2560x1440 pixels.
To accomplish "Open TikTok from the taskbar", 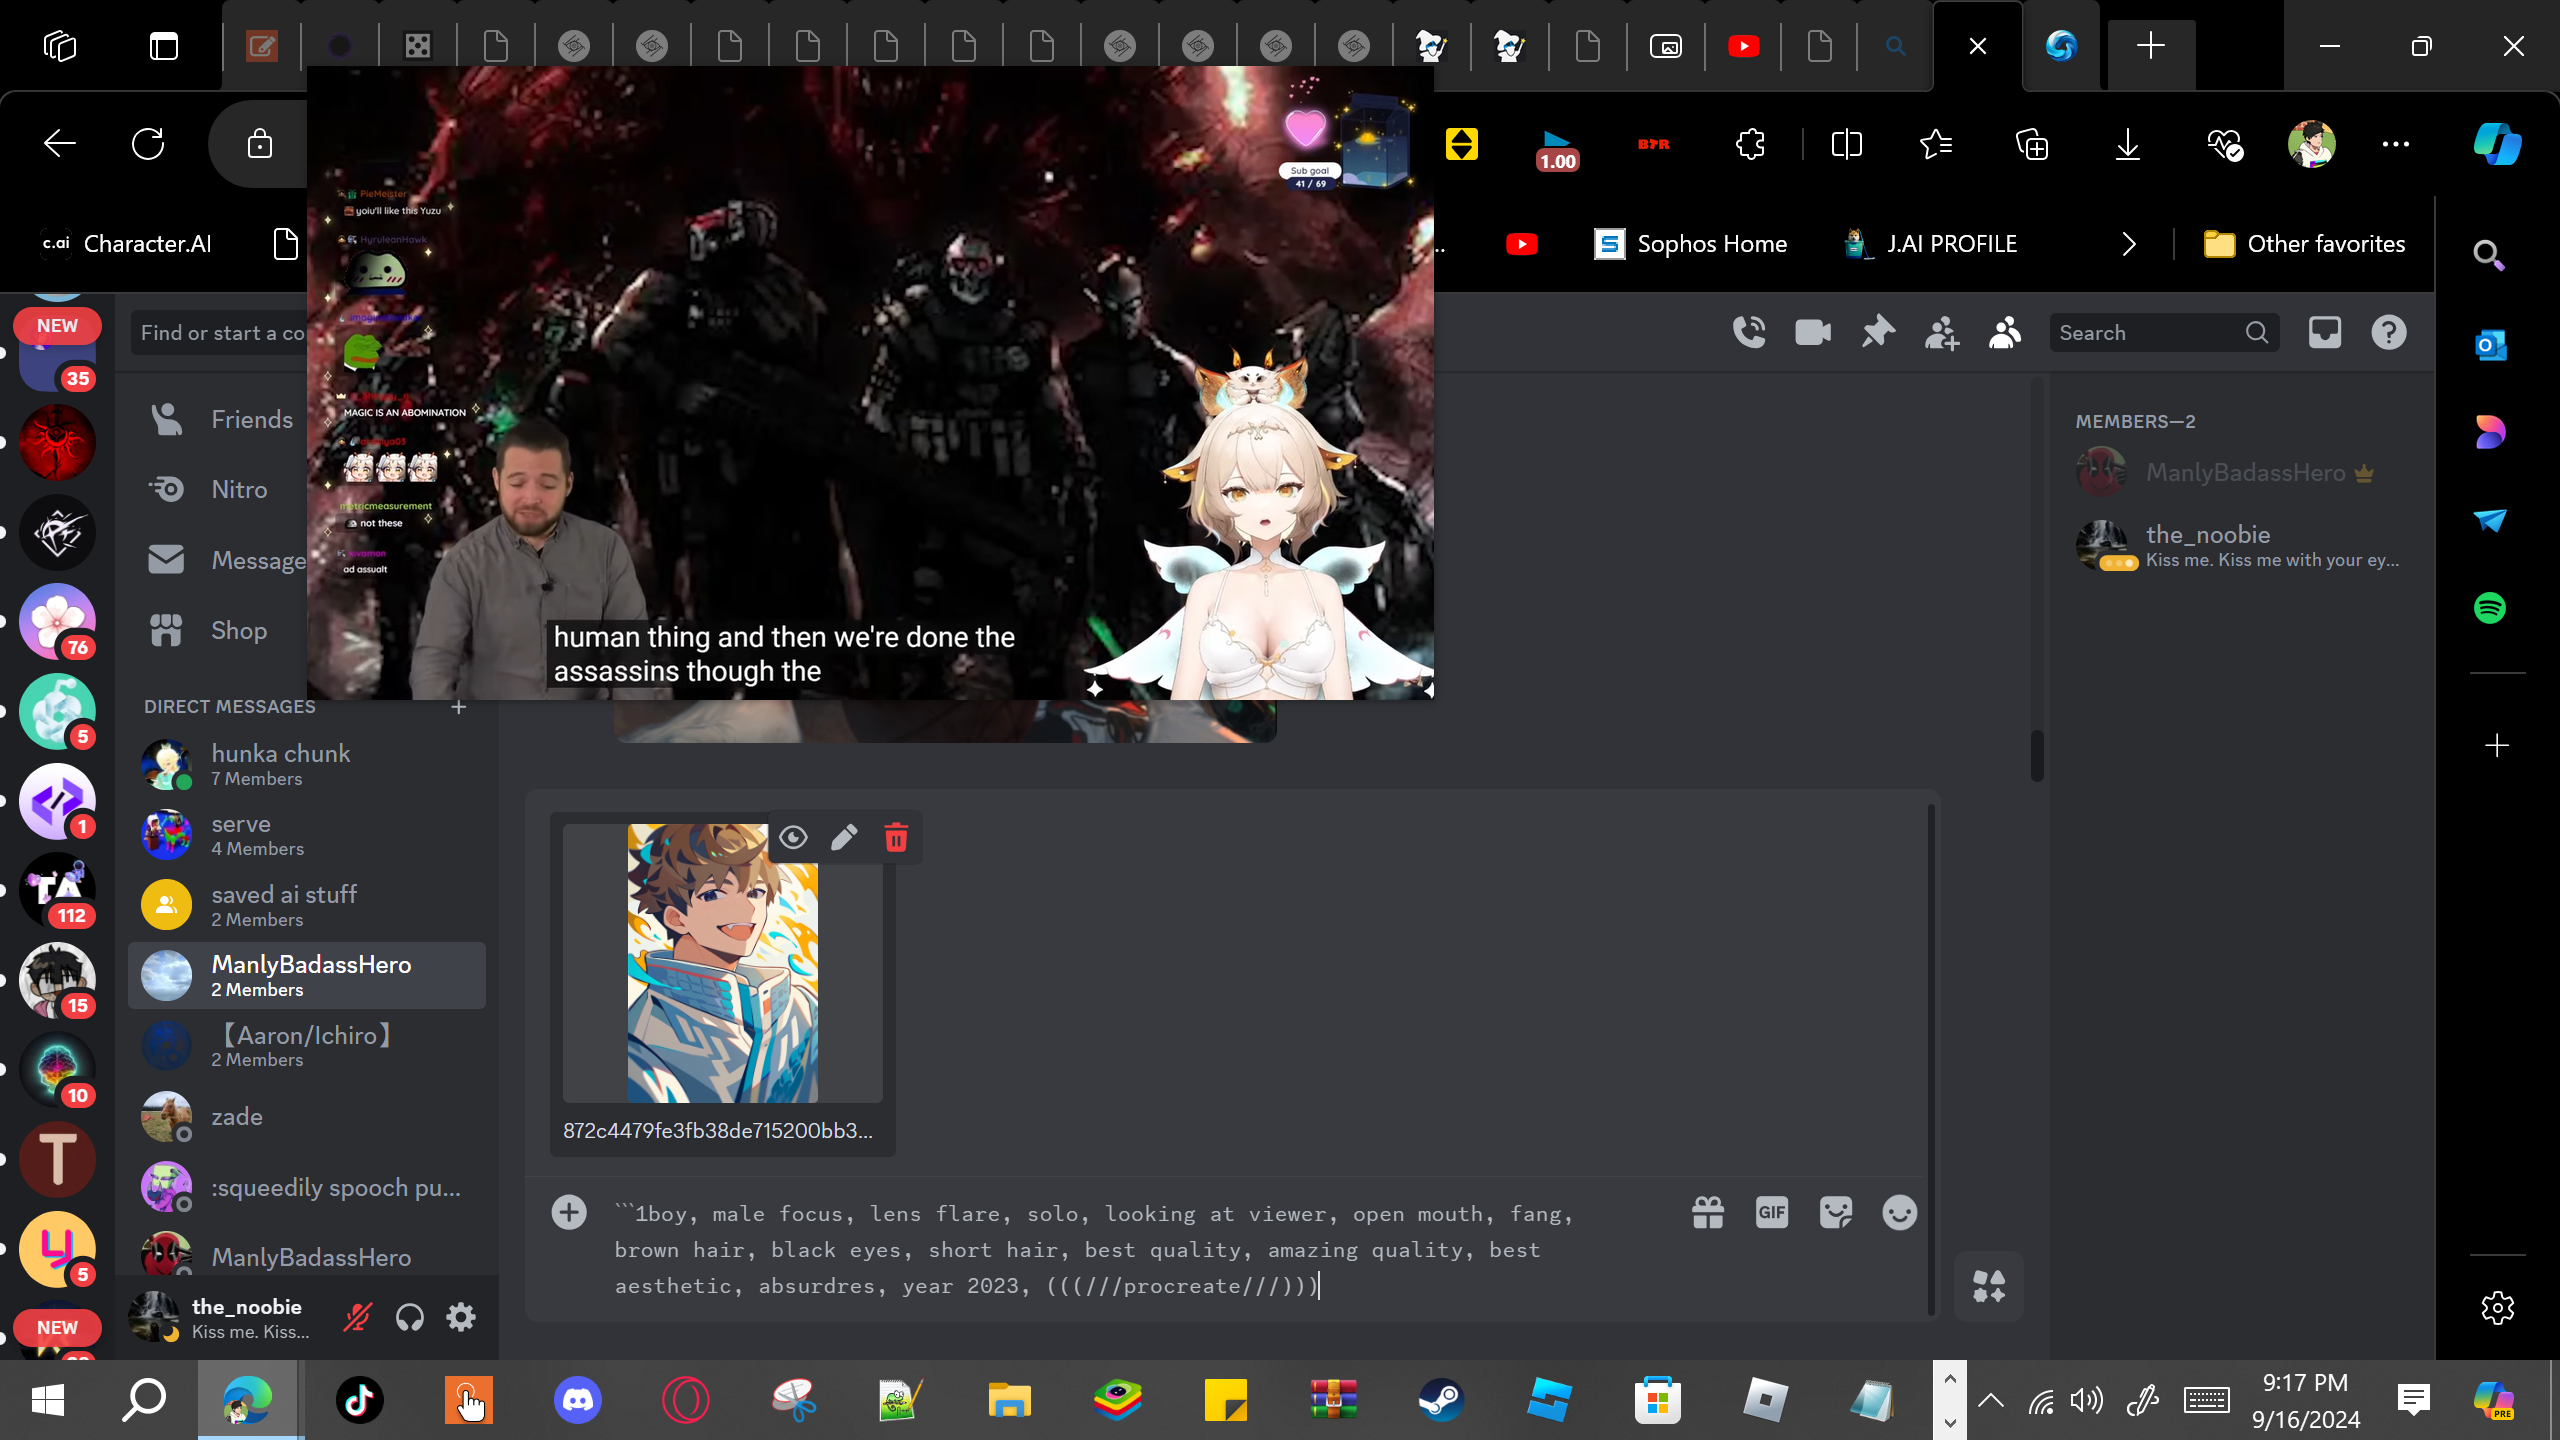I will (x=360, y=1400).
